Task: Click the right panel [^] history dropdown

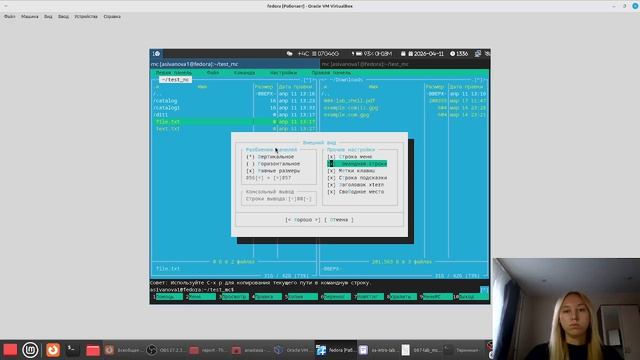Action: pos(479,80)
